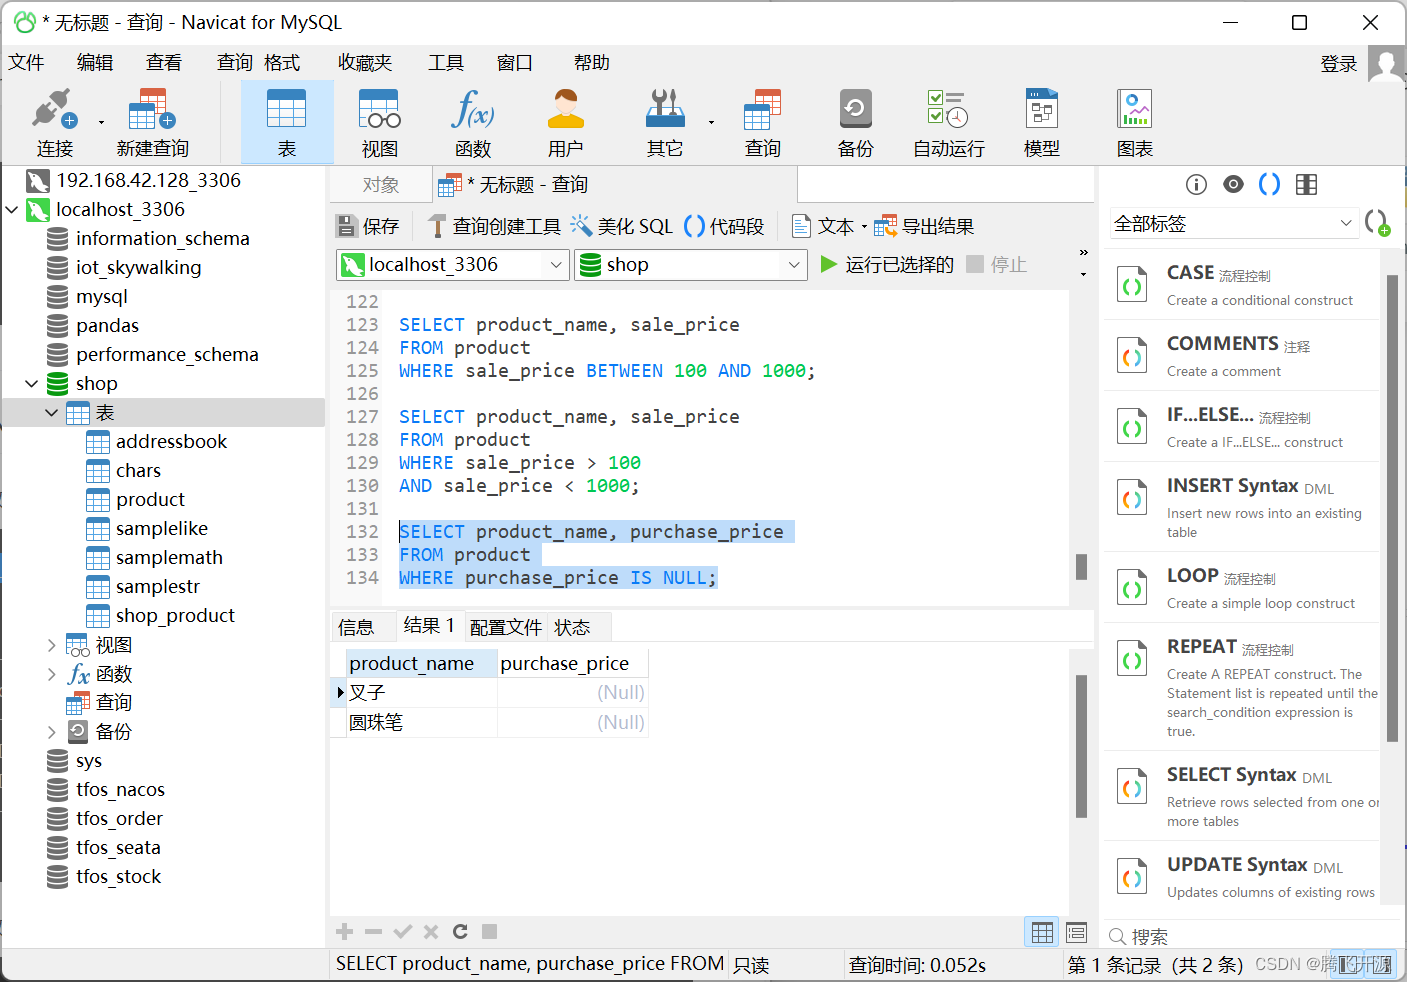Switch to the Profile (配置文件) tab

click(x=506, y=628)
